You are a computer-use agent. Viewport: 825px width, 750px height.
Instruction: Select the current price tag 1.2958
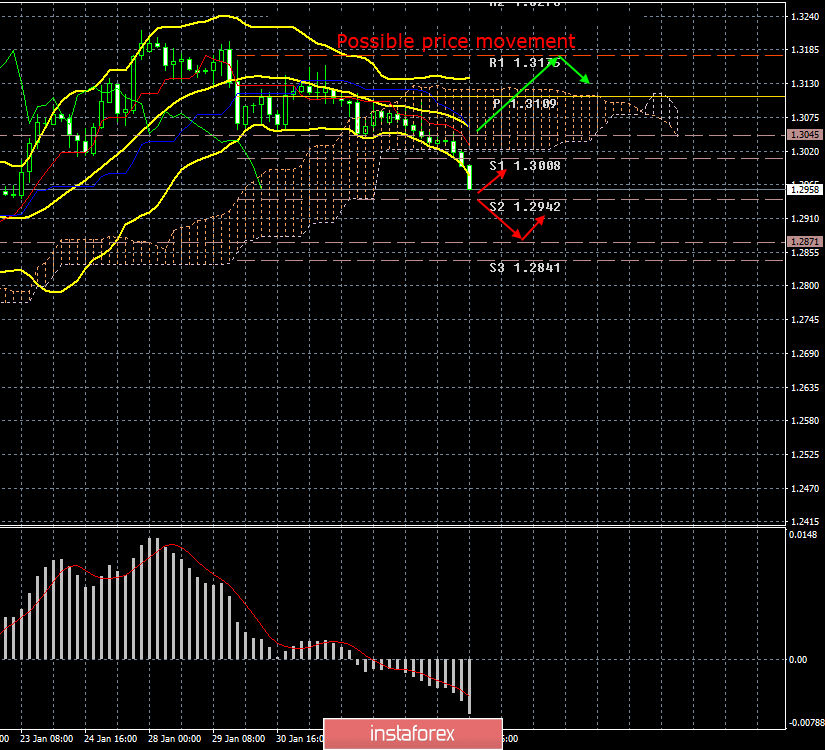pyautogui.click(x=805, y=189)
